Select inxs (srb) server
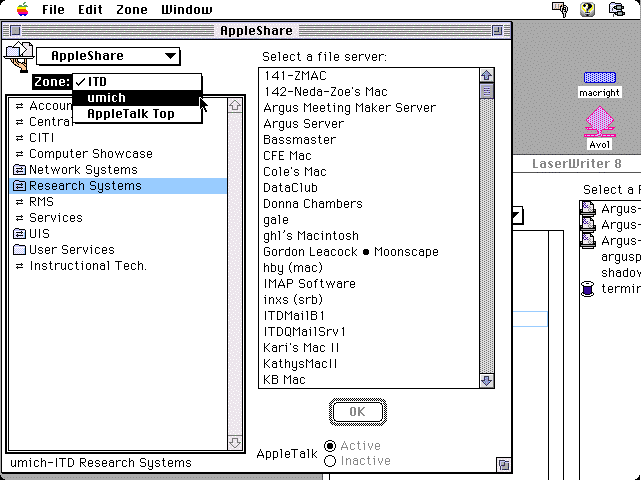The image size is (641, 481). point(368,300)
